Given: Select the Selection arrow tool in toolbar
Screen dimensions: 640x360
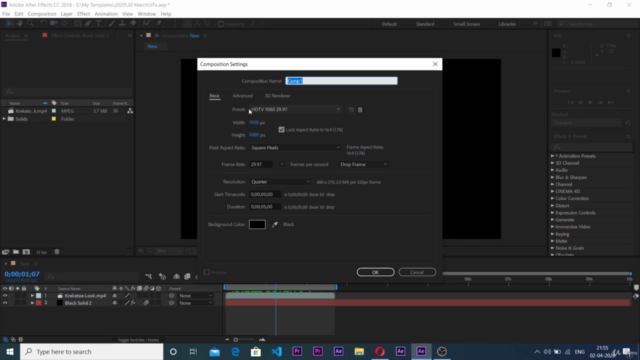Looking at the screenshot, I should click(9, 24).
